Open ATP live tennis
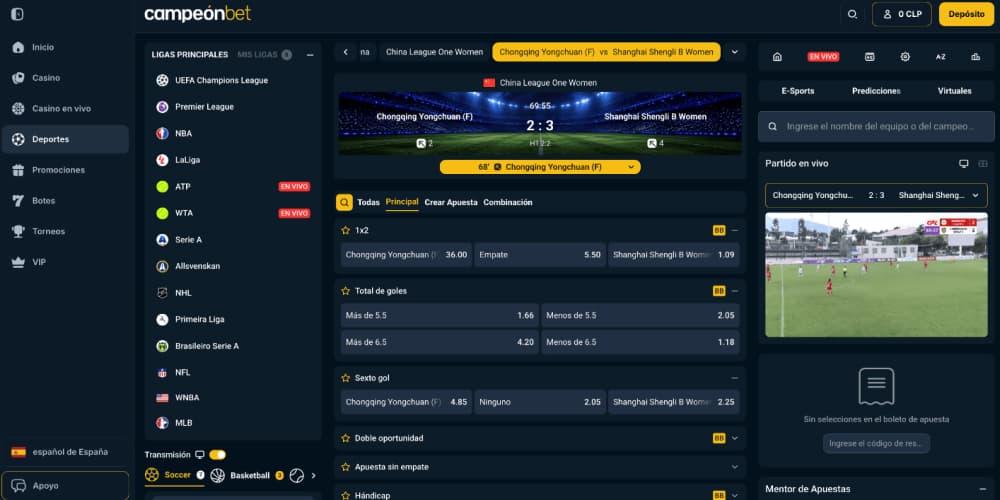Screen dimensions: 1000x500 click(x=233, y=187)
